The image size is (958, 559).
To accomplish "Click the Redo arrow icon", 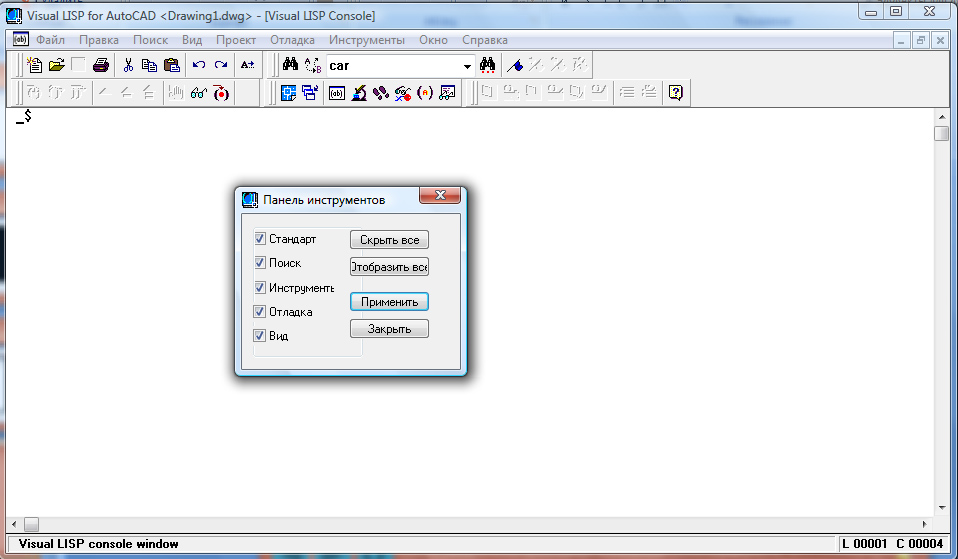I will click(x=221, y=65).
